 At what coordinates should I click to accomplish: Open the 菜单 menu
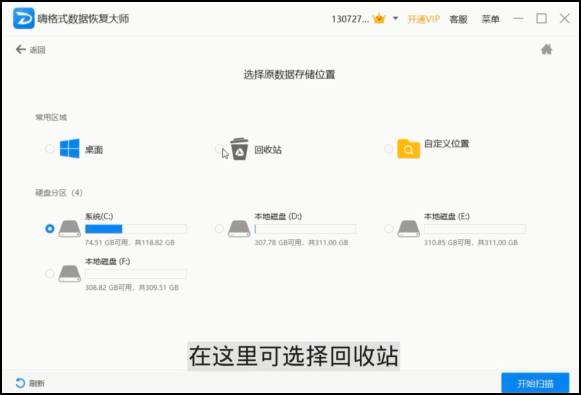click(490, 19)
